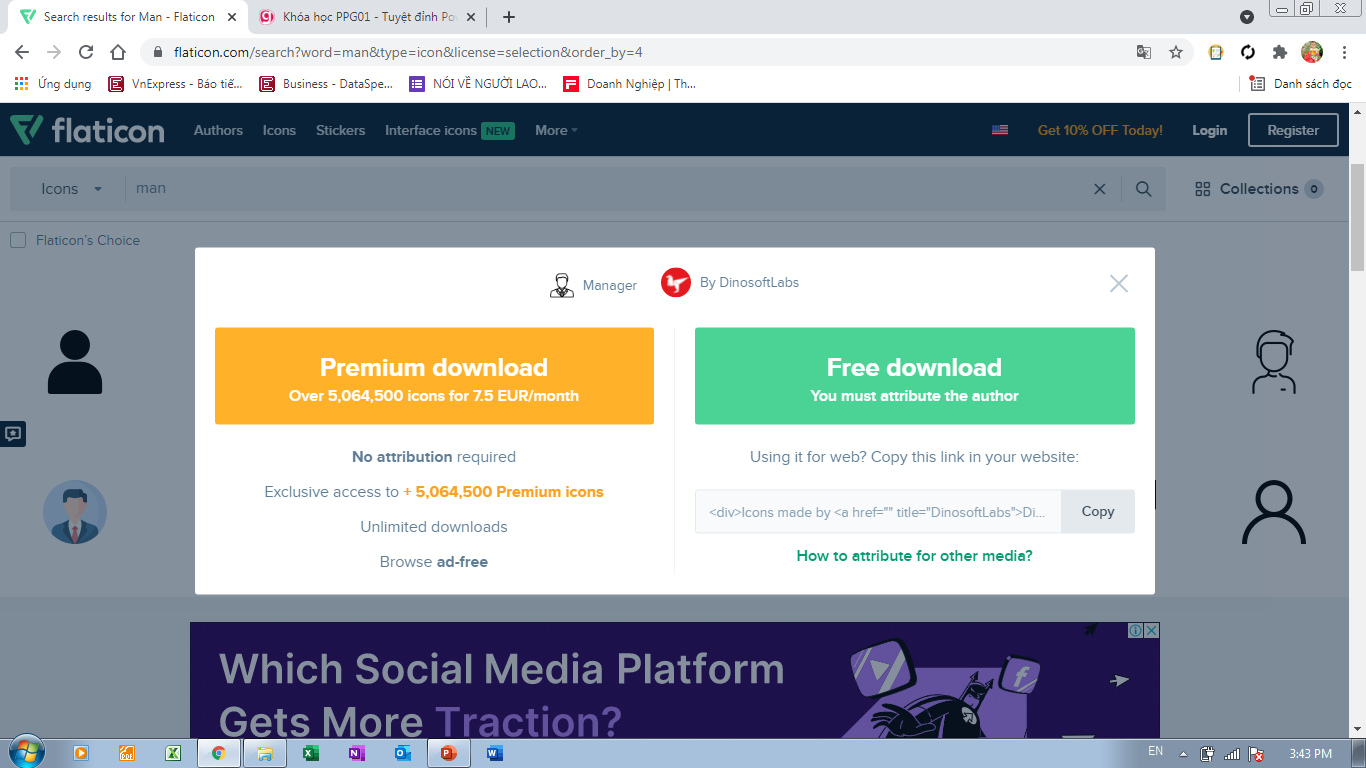
Task: Click the address bar URL
Action: tap(408, 52)
